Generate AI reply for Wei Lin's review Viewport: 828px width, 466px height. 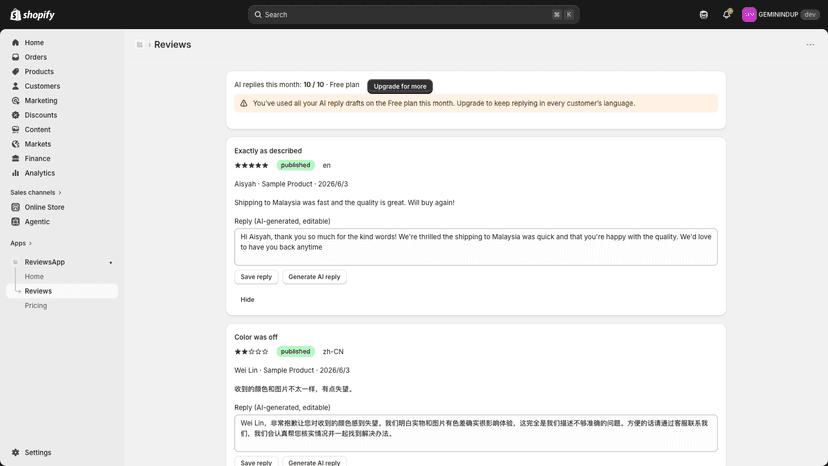click(314, 462)
